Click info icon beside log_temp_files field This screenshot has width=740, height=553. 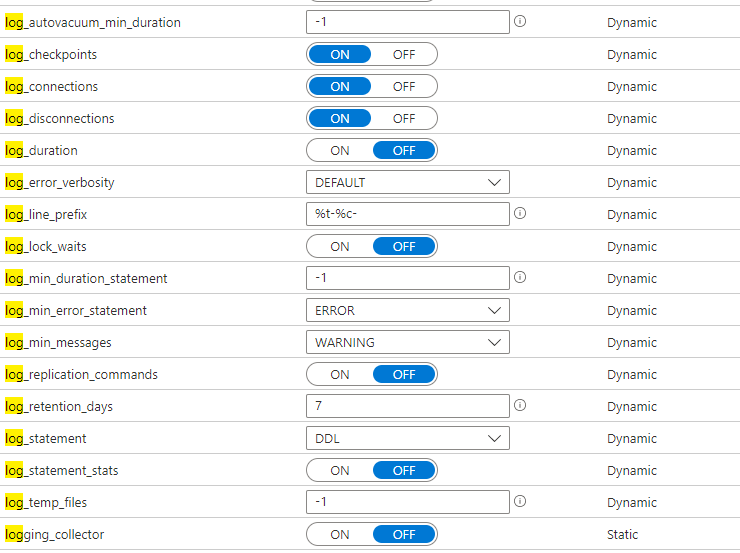(x=520, y=502)
